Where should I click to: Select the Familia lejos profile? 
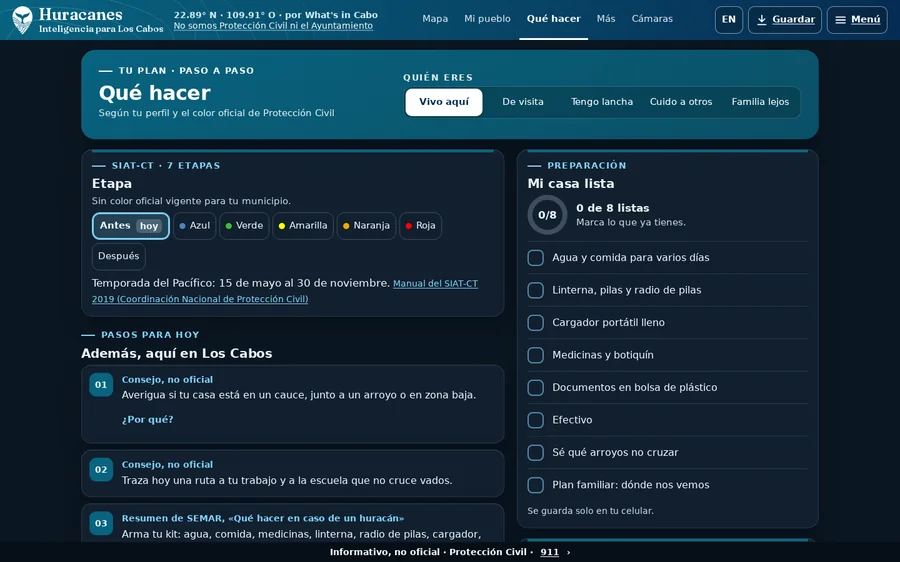tap(760, 102)
